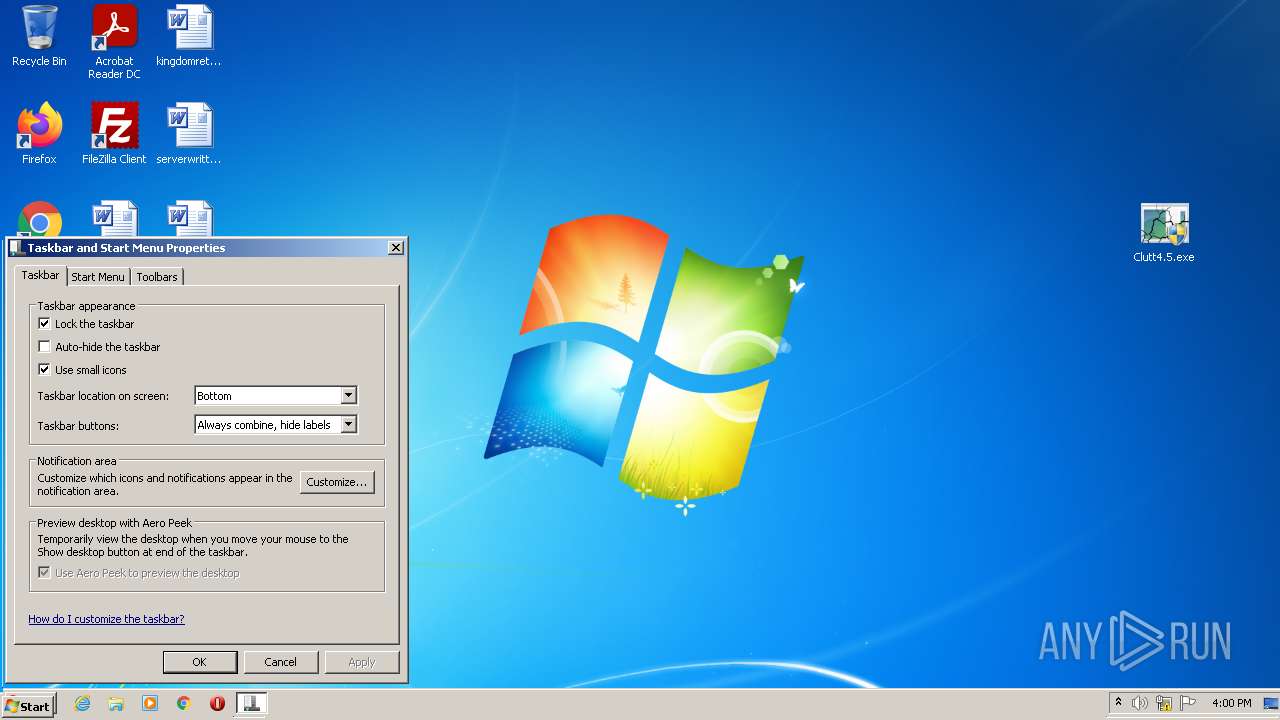Close the Taskbar and Start Menu Properties dialog
Image resolution: width=1280 pixels, height=720 pixels.
396,248
